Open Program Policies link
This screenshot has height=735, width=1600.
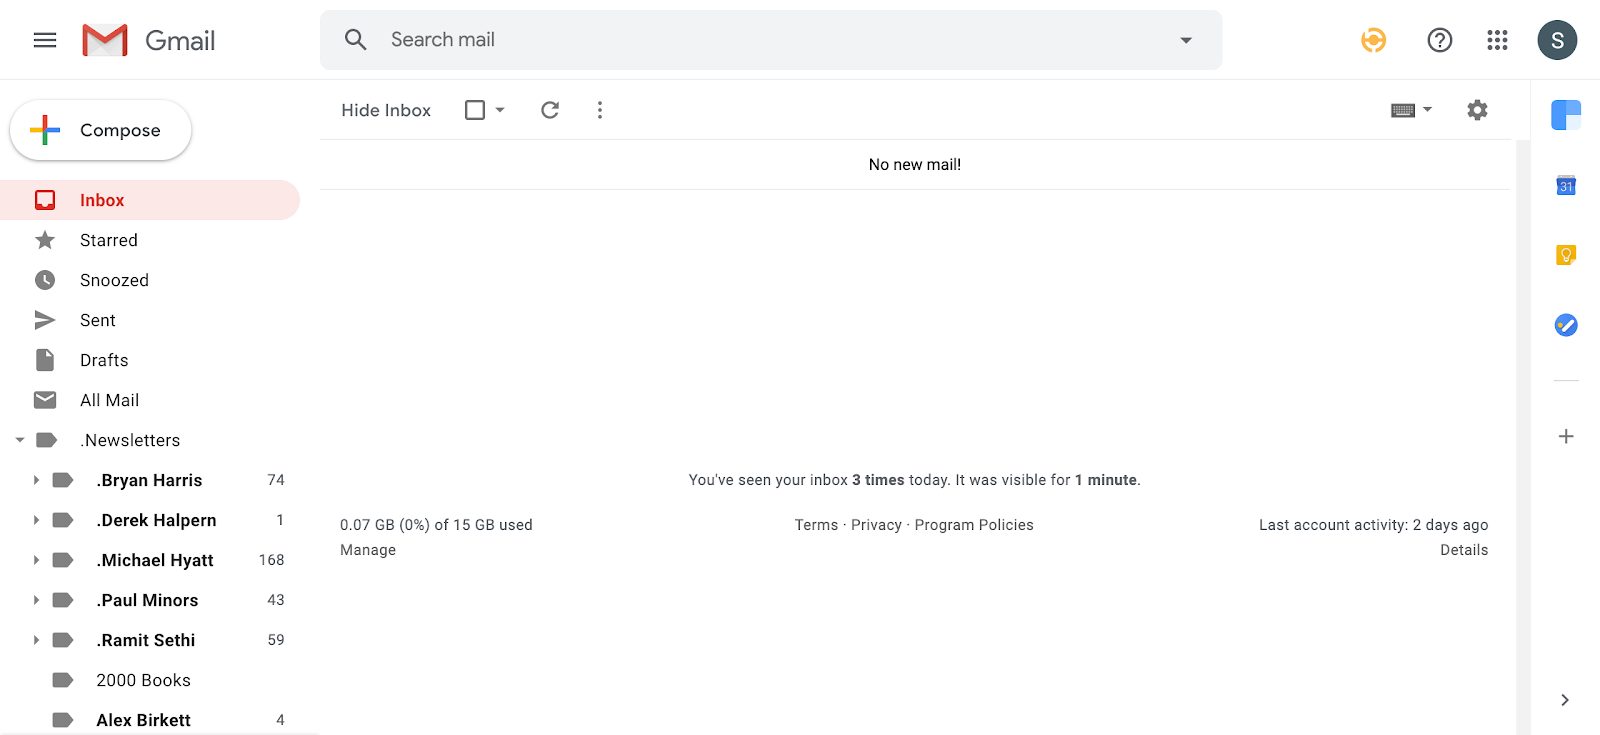[x=974, y=525]
